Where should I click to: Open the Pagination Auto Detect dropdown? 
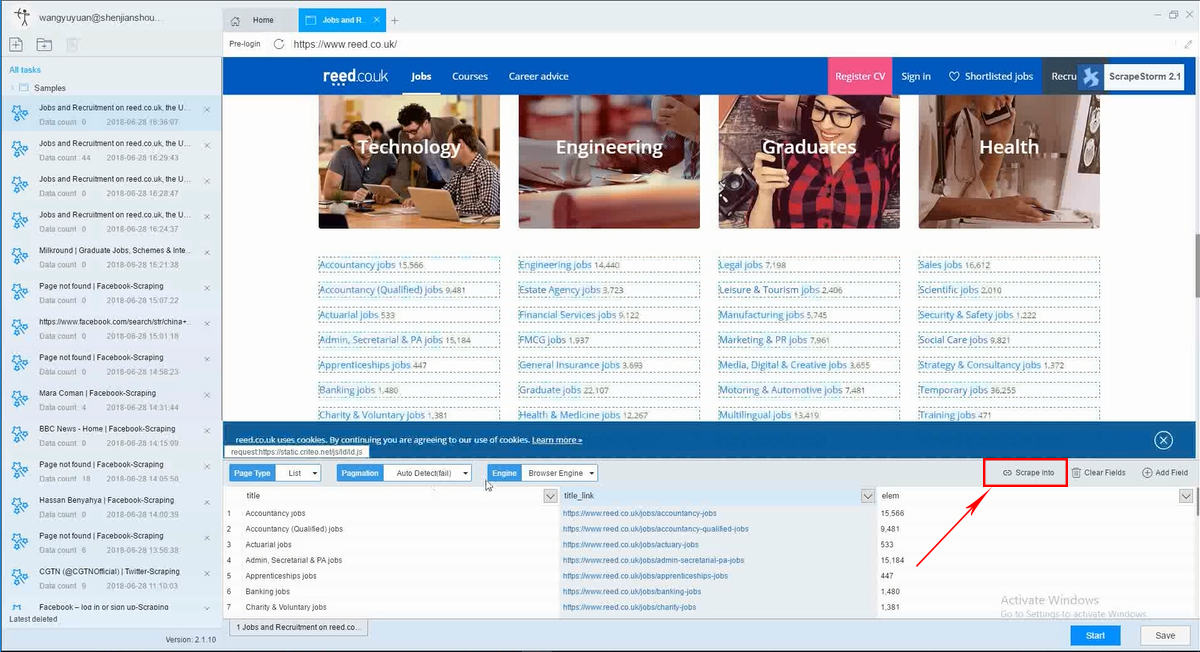[426, 472]
